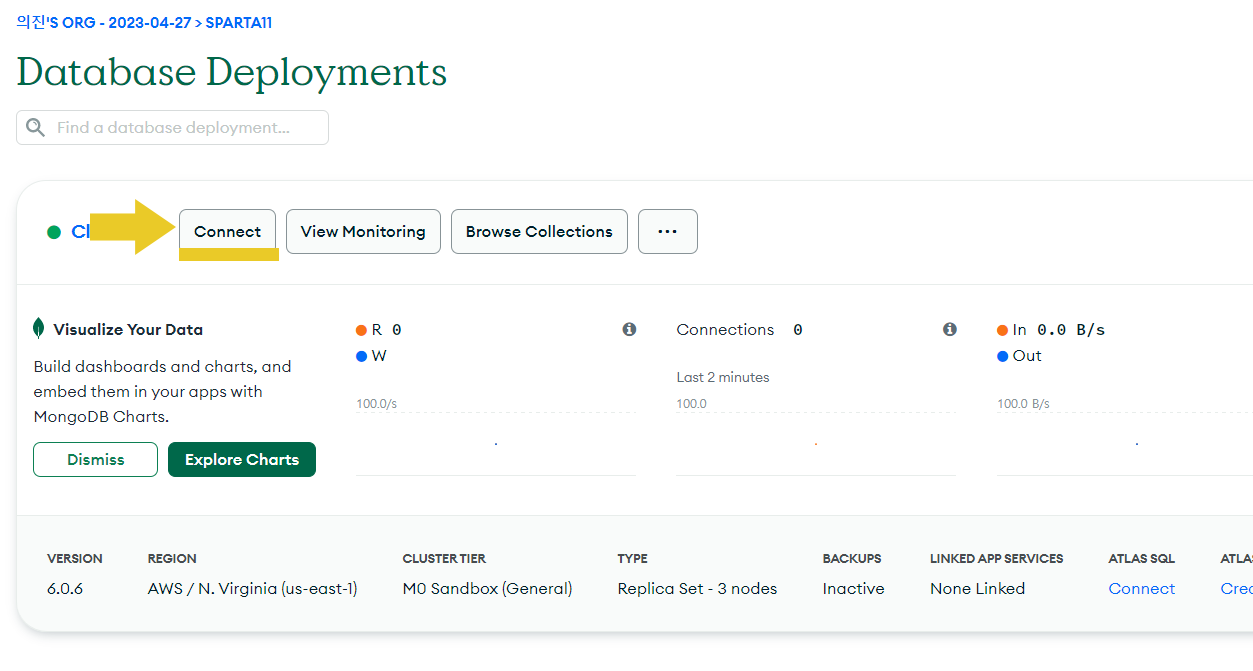The height and width of the screenshot is (671, 1253).
Task: Click the blue W legend dot
Action: (361, 356)
